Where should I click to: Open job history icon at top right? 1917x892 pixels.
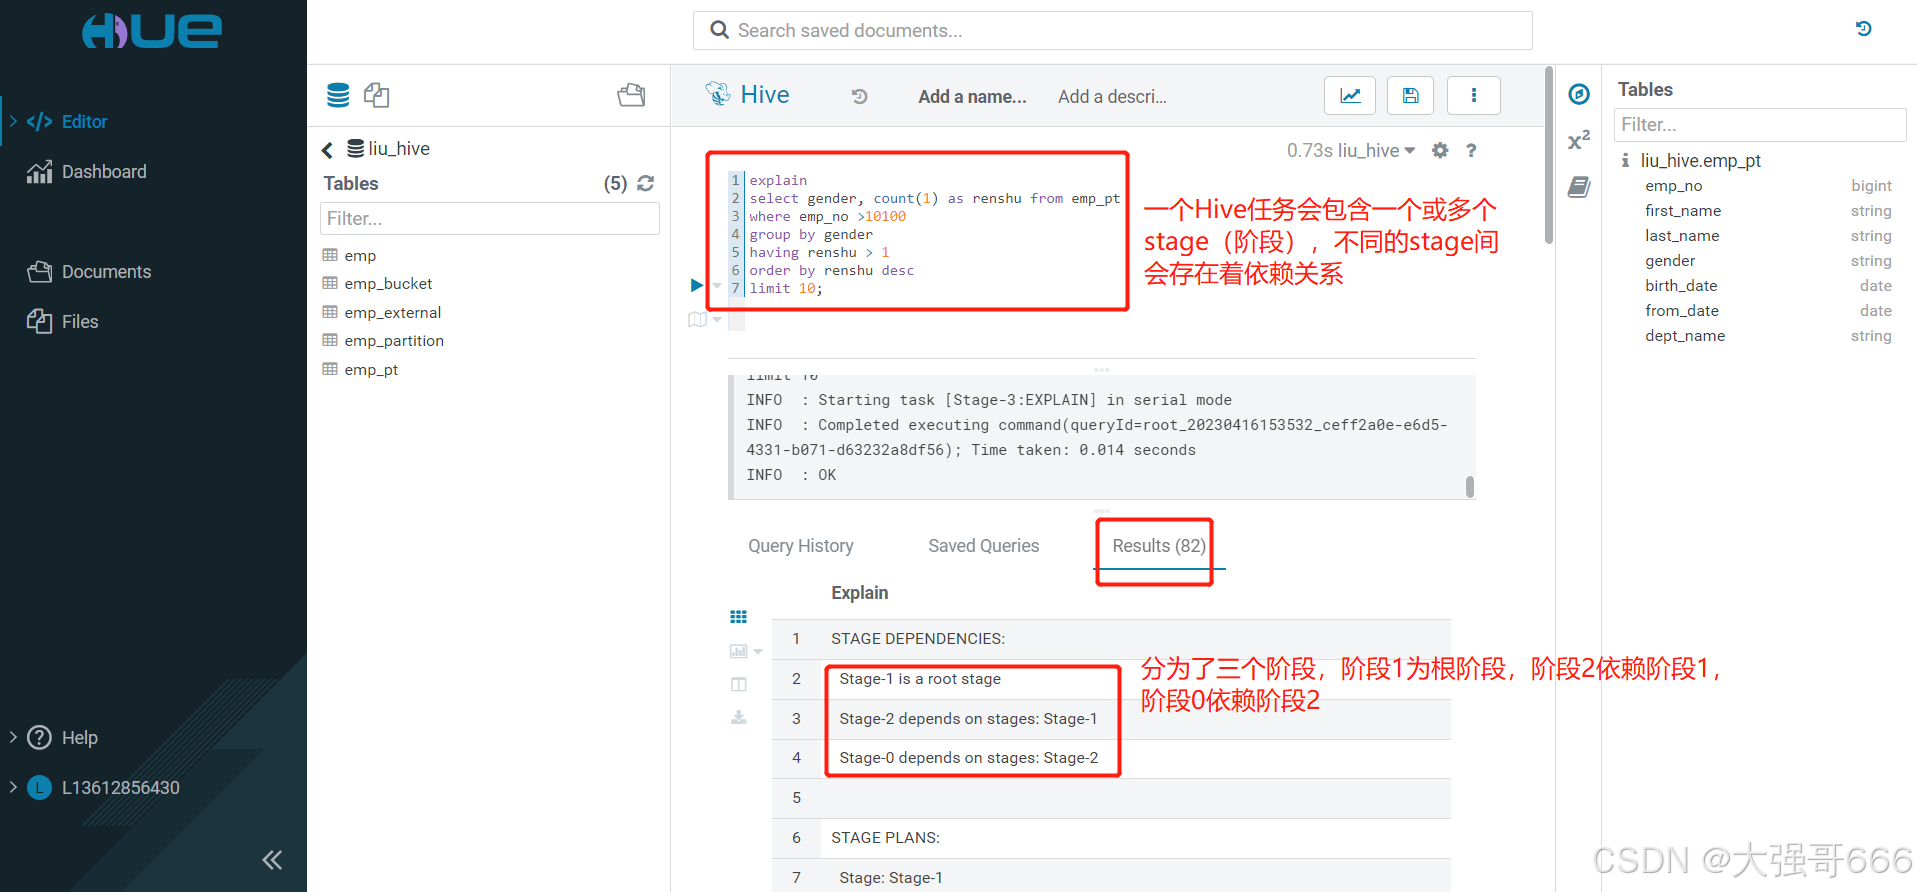coord(1864,29)
